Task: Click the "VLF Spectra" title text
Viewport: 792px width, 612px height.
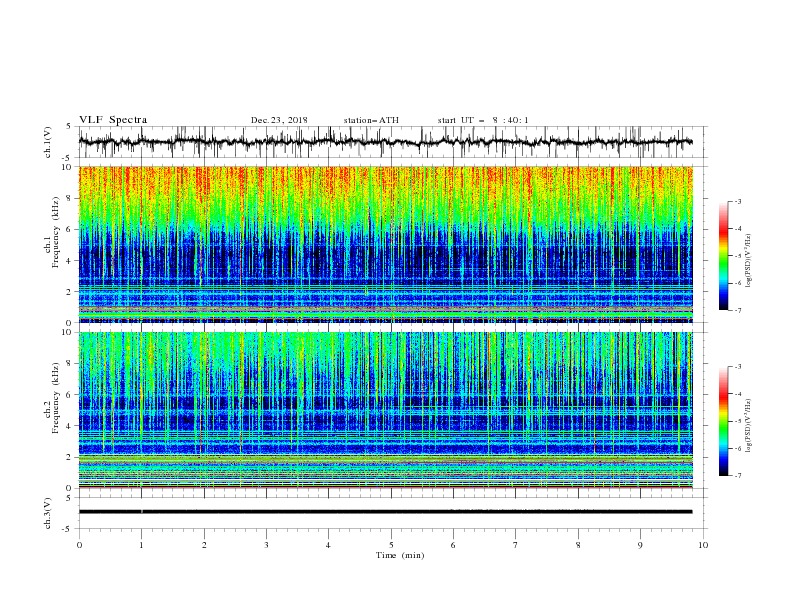Action: [x=113, y=120]
